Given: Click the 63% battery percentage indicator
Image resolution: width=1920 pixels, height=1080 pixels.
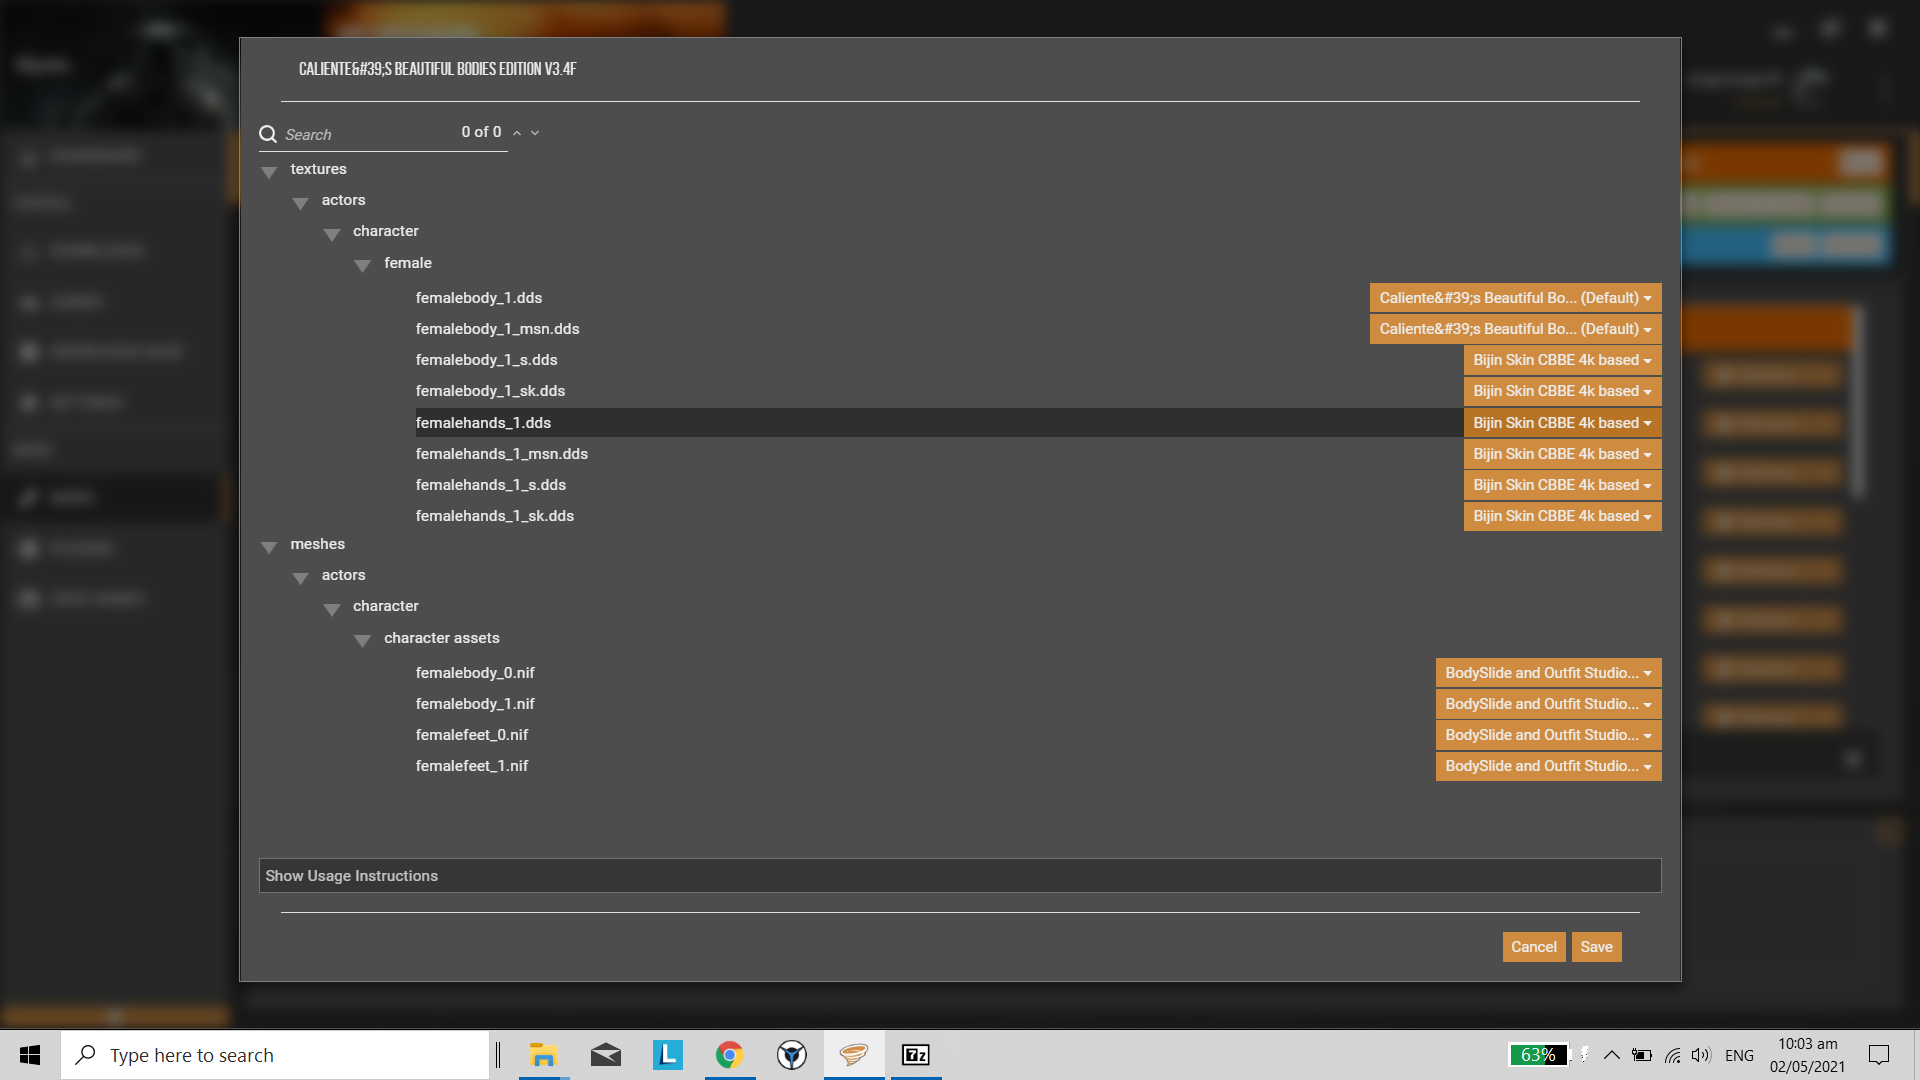Looking at the screenshot, I should (x=1538, y=1055).
